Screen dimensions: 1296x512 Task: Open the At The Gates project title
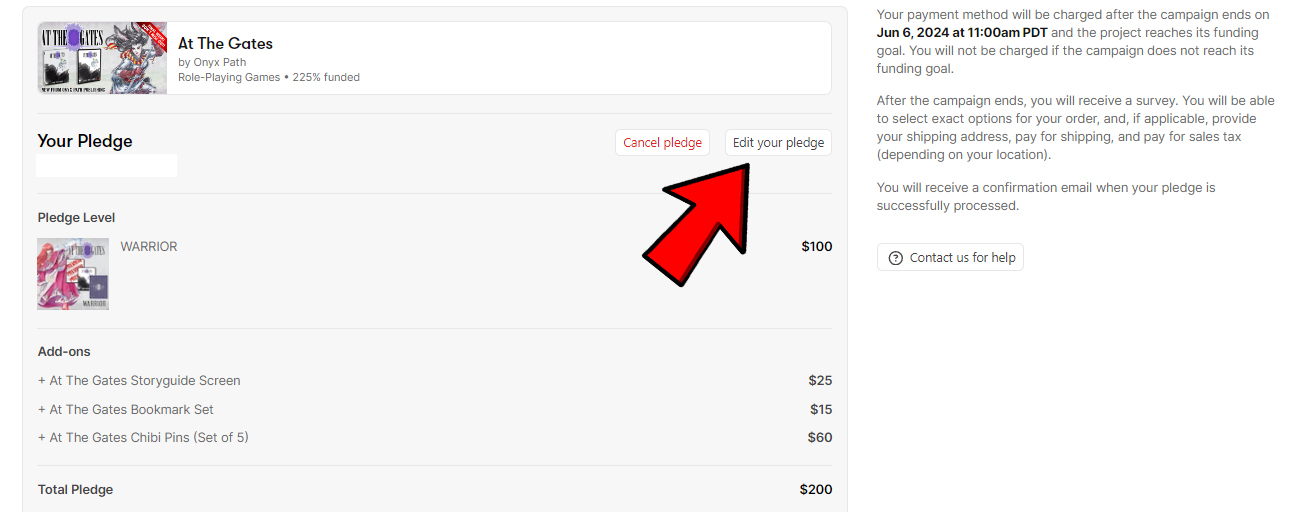tap(225, 43)
